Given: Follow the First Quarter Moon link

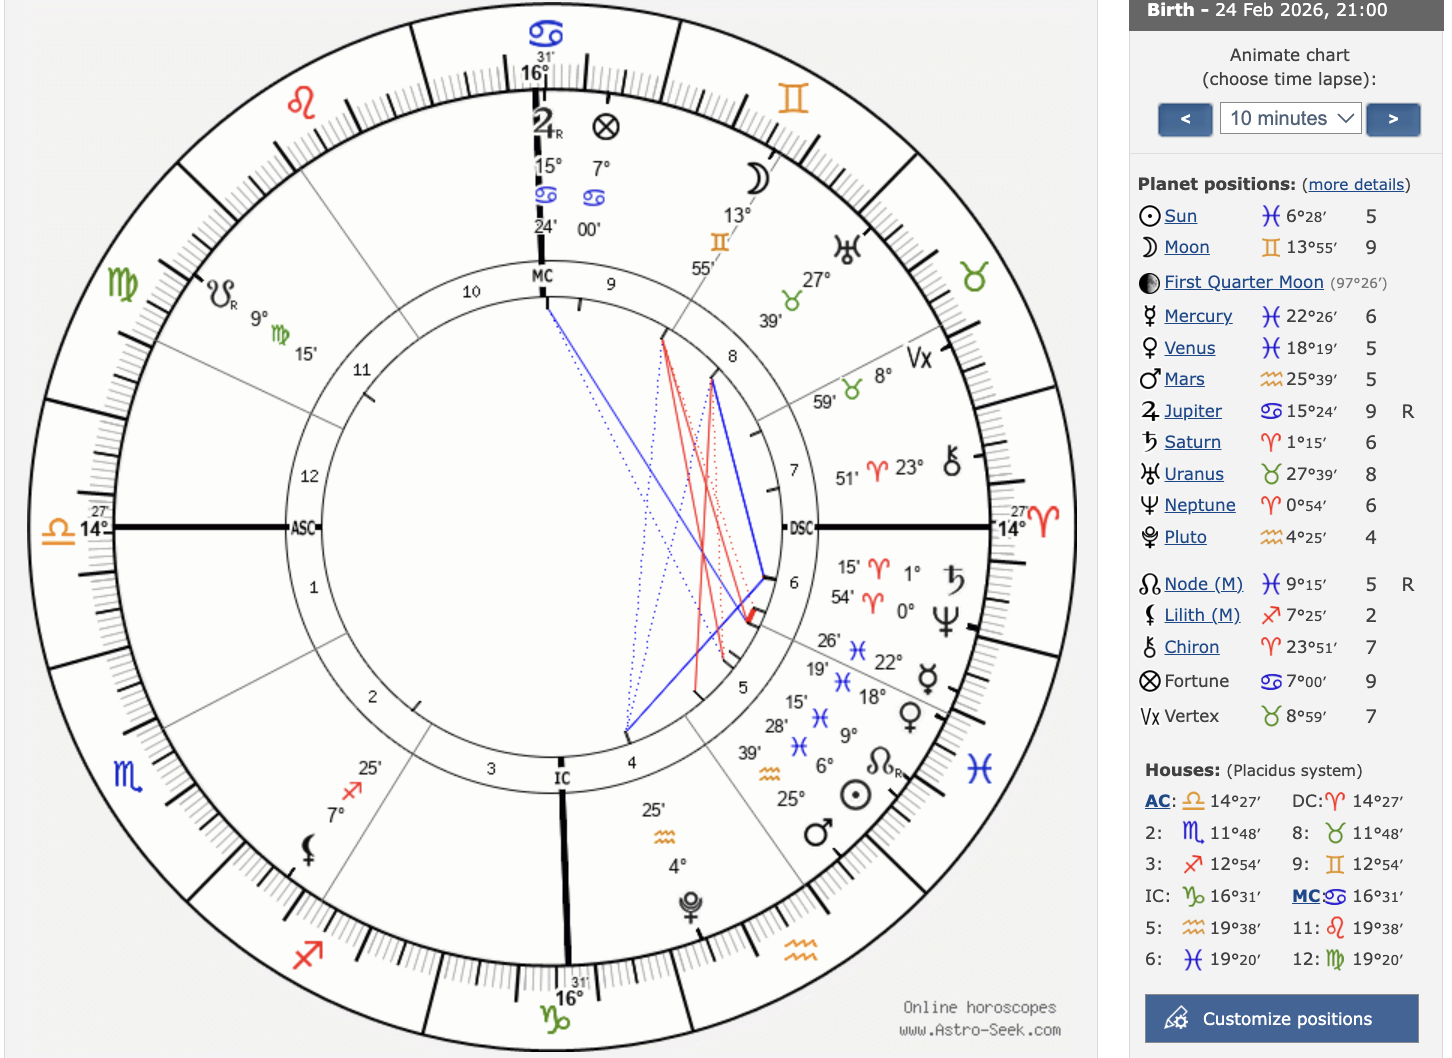Looking at the screenshot, I should click(x=1243, y=282).
